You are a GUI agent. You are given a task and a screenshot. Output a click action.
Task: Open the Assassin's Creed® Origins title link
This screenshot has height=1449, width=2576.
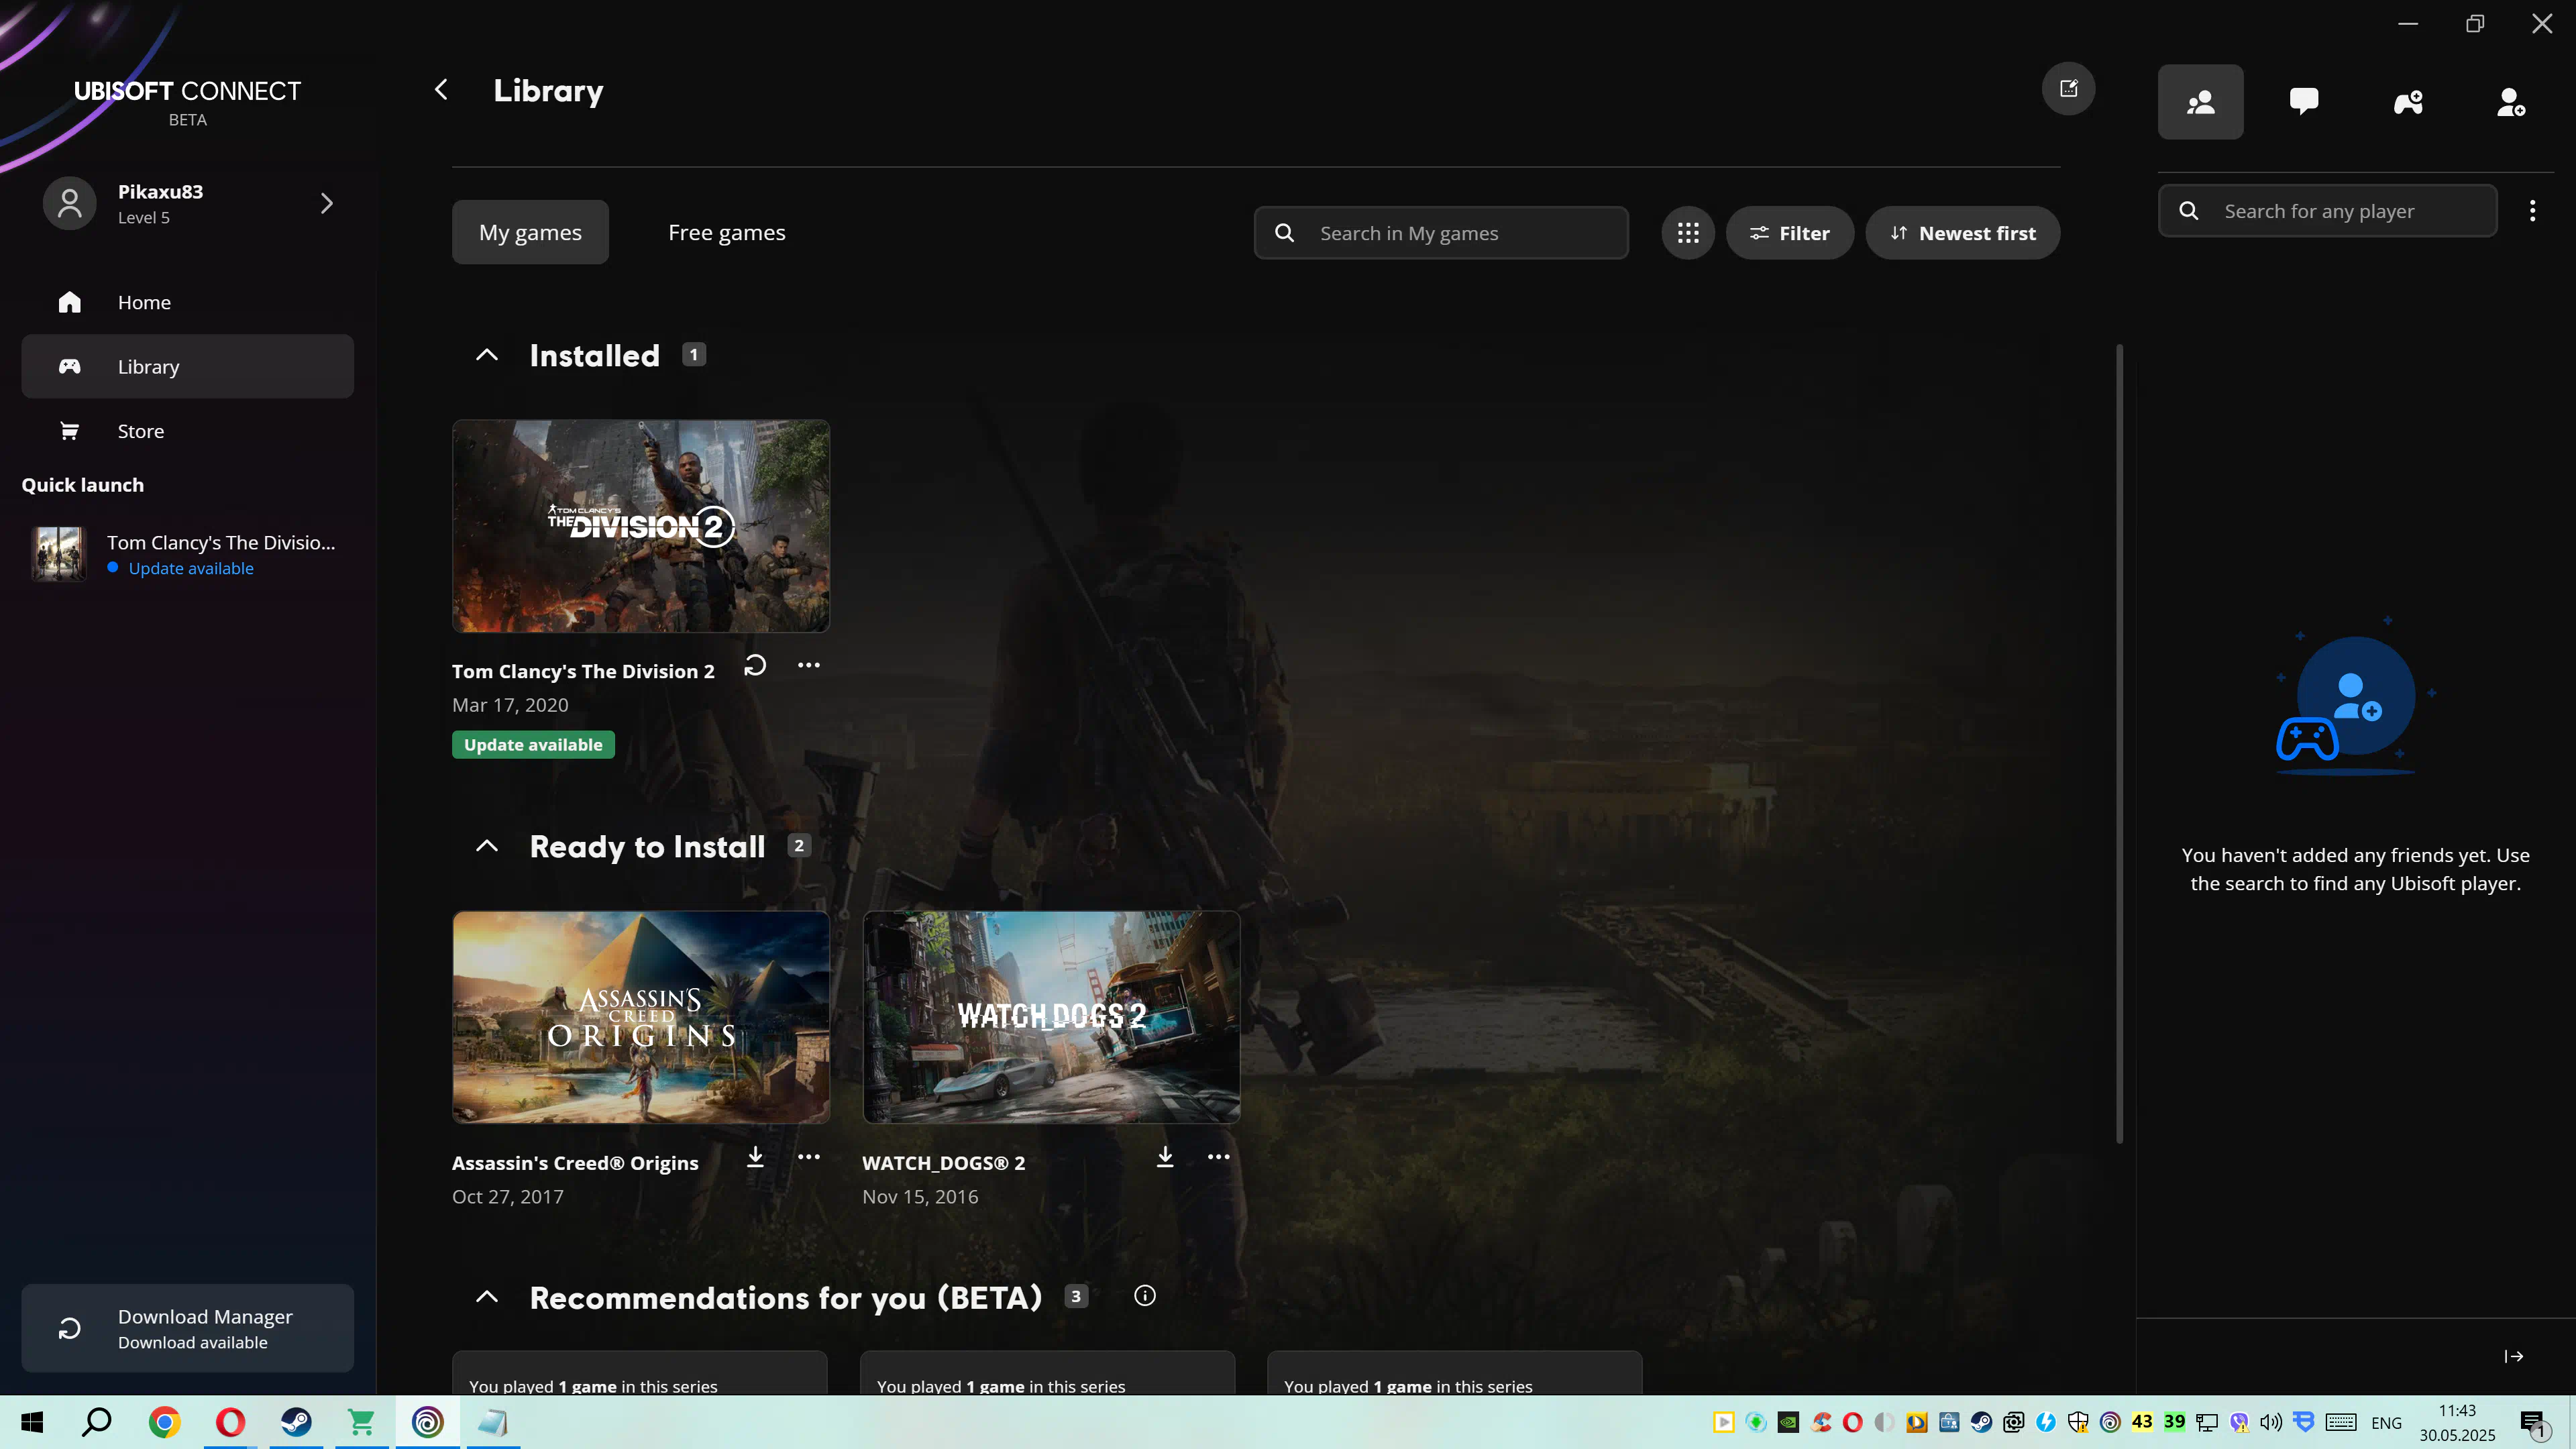coord(575,1163)
